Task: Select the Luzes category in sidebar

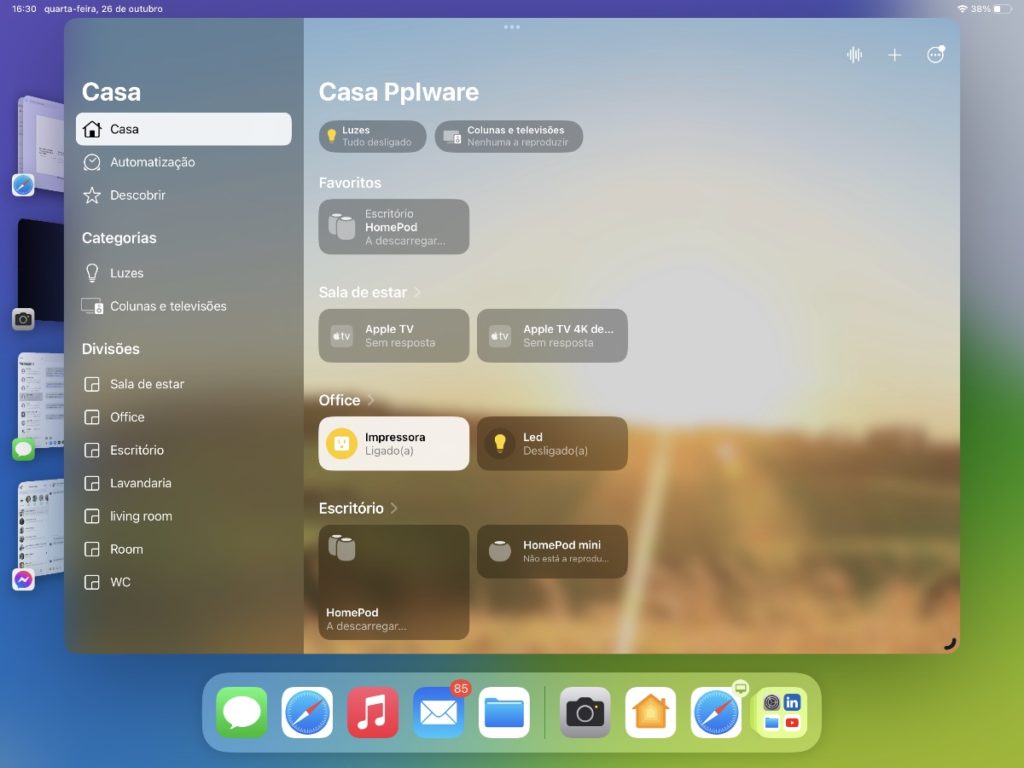Action: coord(184,273)
